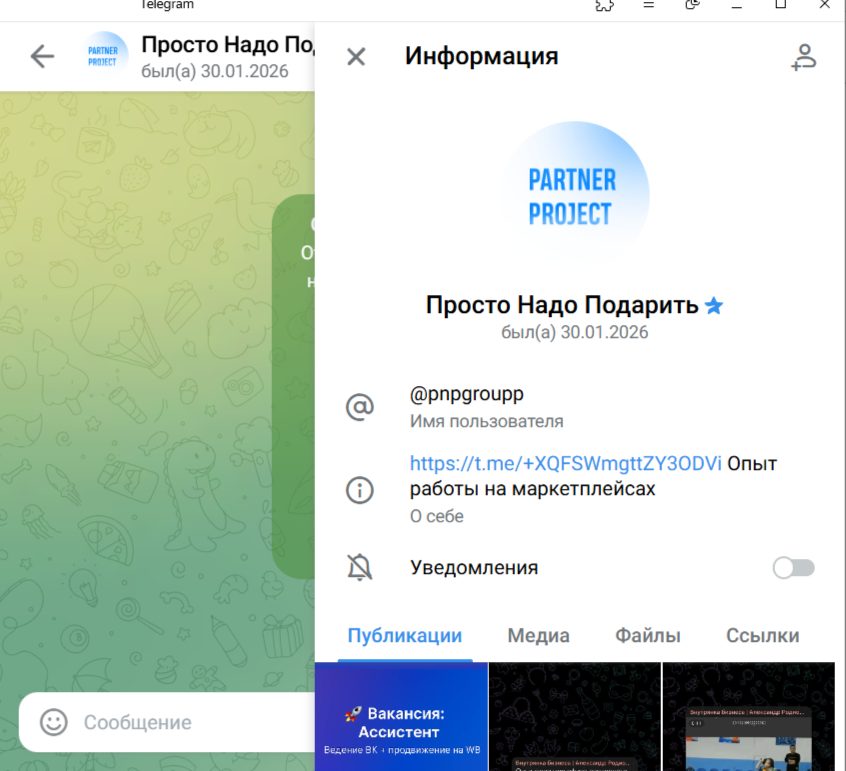
Task: Close the Информация panel with X
Action: coord(356,57)
